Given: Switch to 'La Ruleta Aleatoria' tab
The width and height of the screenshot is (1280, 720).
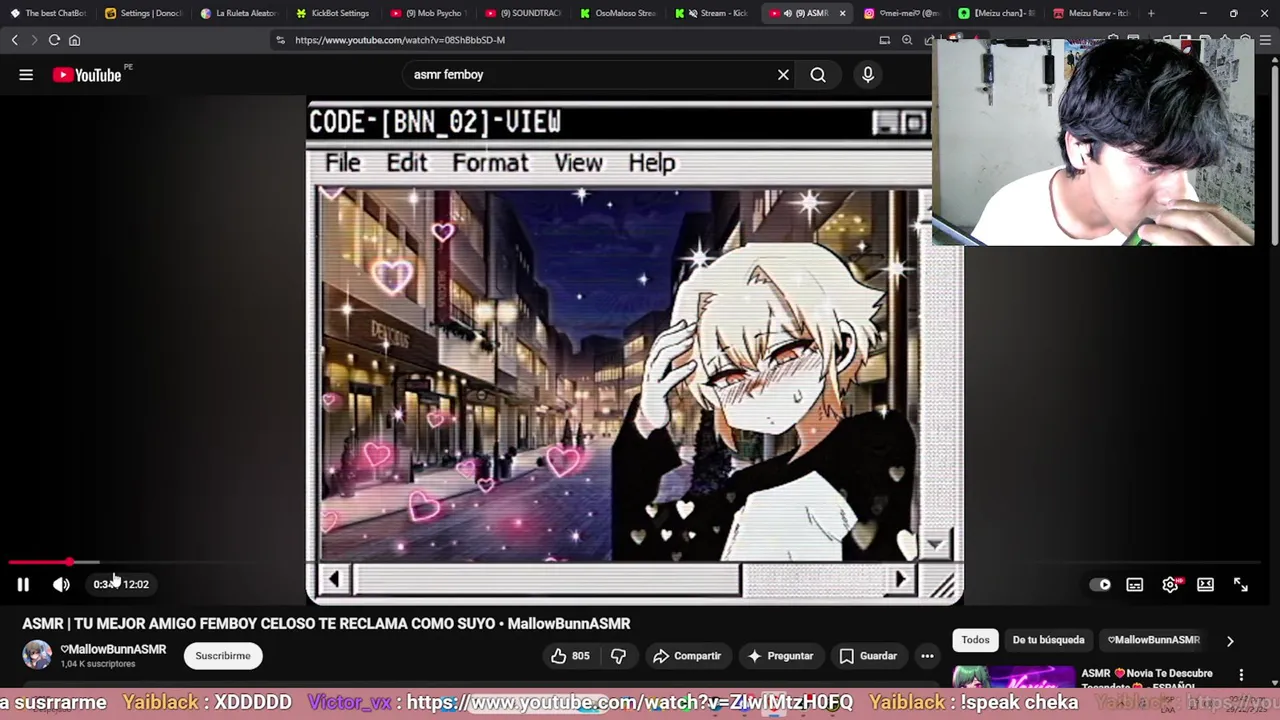Looking at the screenshot, I should [x=238, y=13].
